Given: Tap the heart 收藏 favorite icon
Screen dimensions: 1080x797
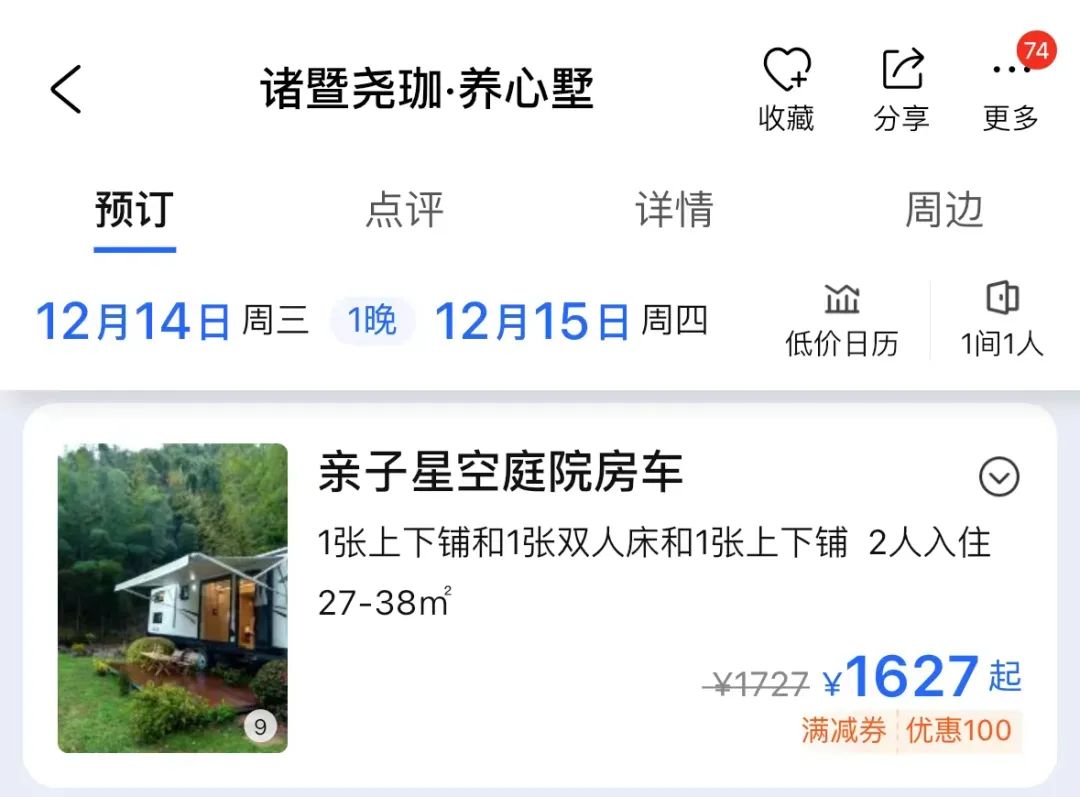Looking at the screenshot, I should (x=787, y=69).
